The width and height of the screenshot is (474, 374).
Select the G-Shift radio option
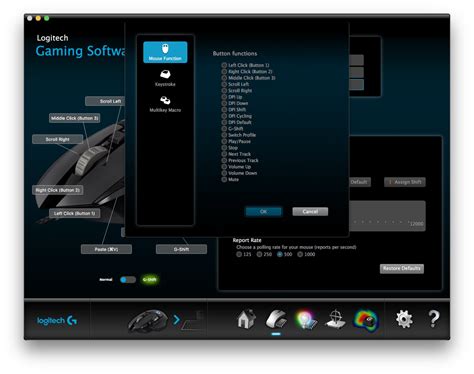pyautogui.click(x=224, y=129)
